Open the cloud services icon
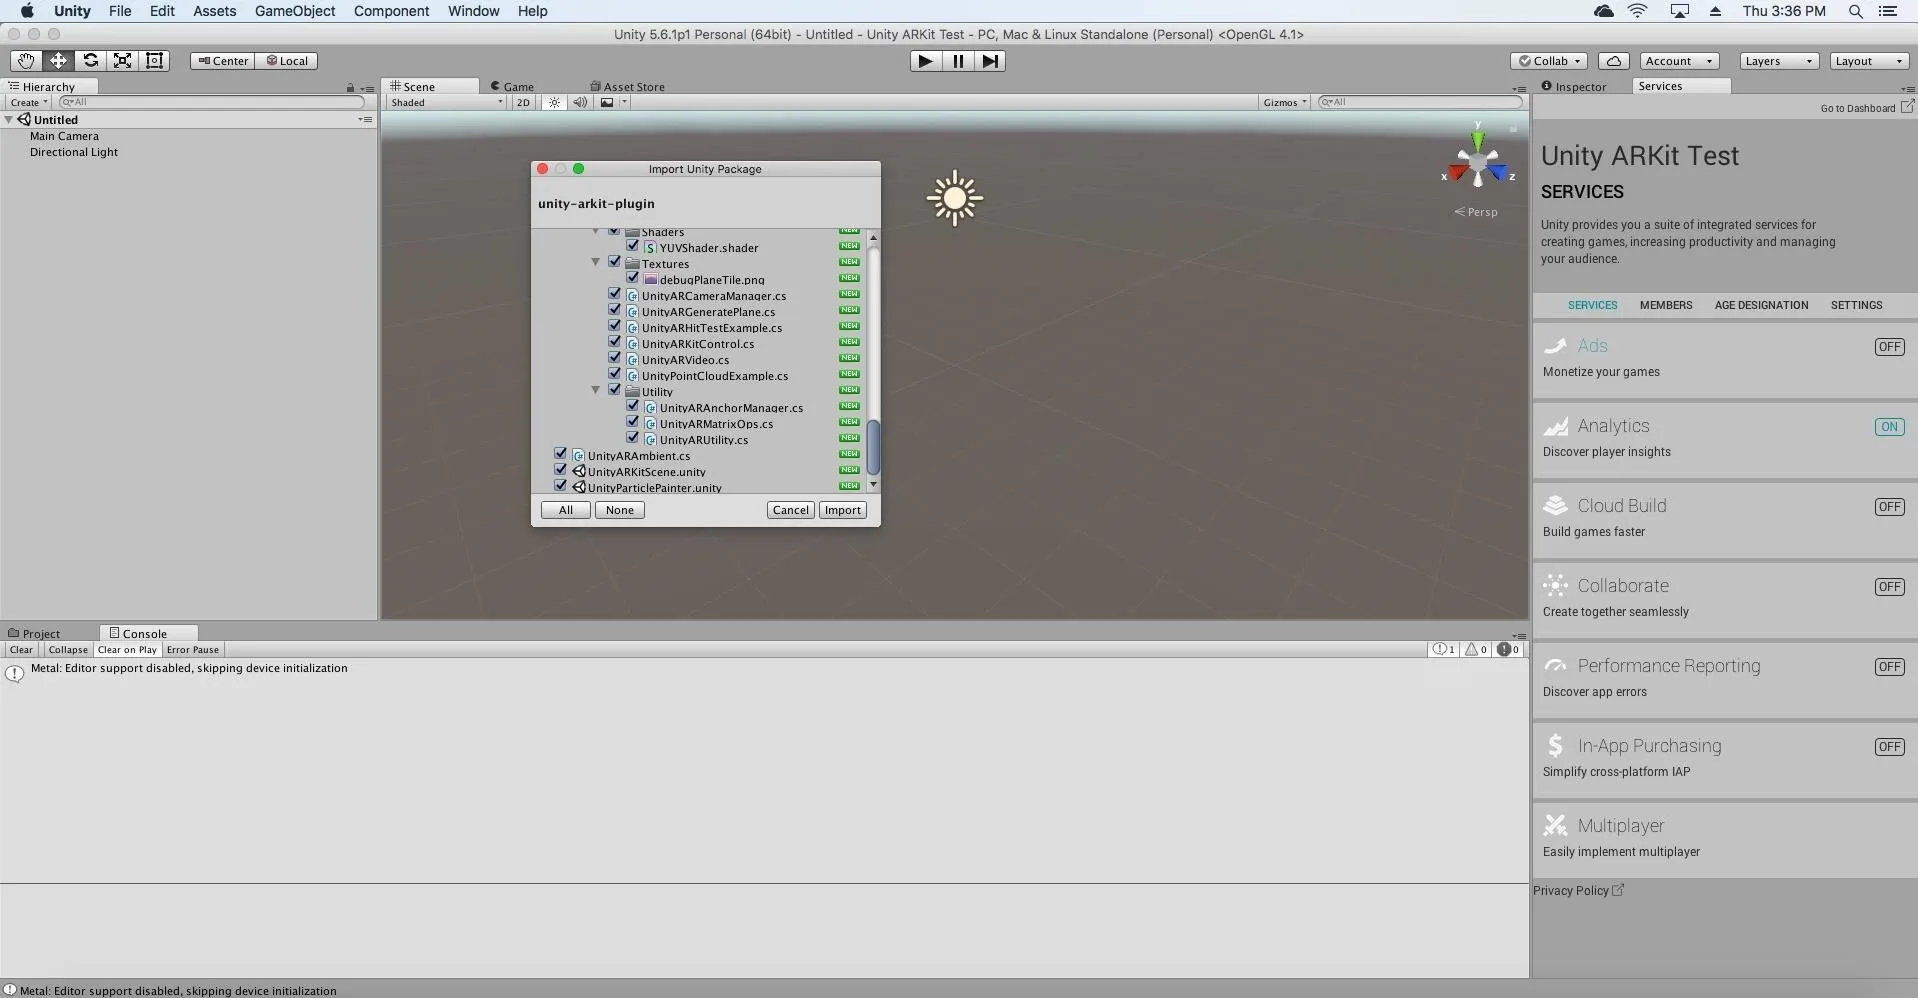Screen dimensions: 1918x998 click(x=1613, y=61)
